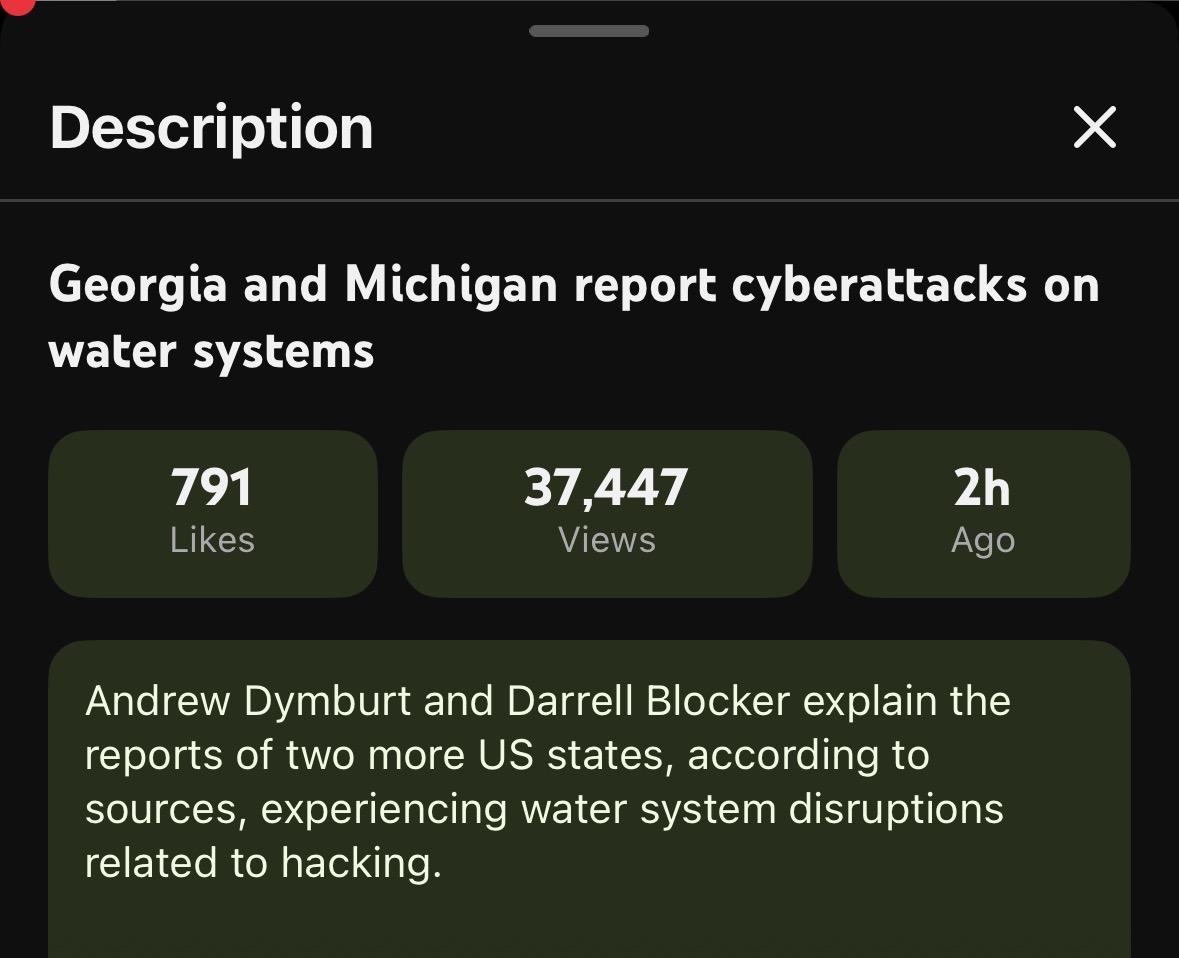
Task: Click the red dot in the corner
Action: click(17, 6)
